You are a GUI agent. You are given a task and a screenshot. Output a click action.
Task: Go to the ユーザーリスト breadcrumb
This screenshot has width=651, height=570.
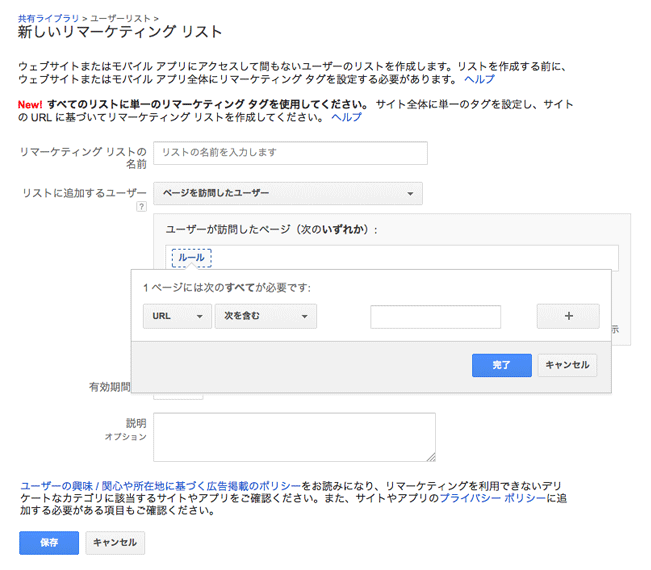(x=126, y=19)
